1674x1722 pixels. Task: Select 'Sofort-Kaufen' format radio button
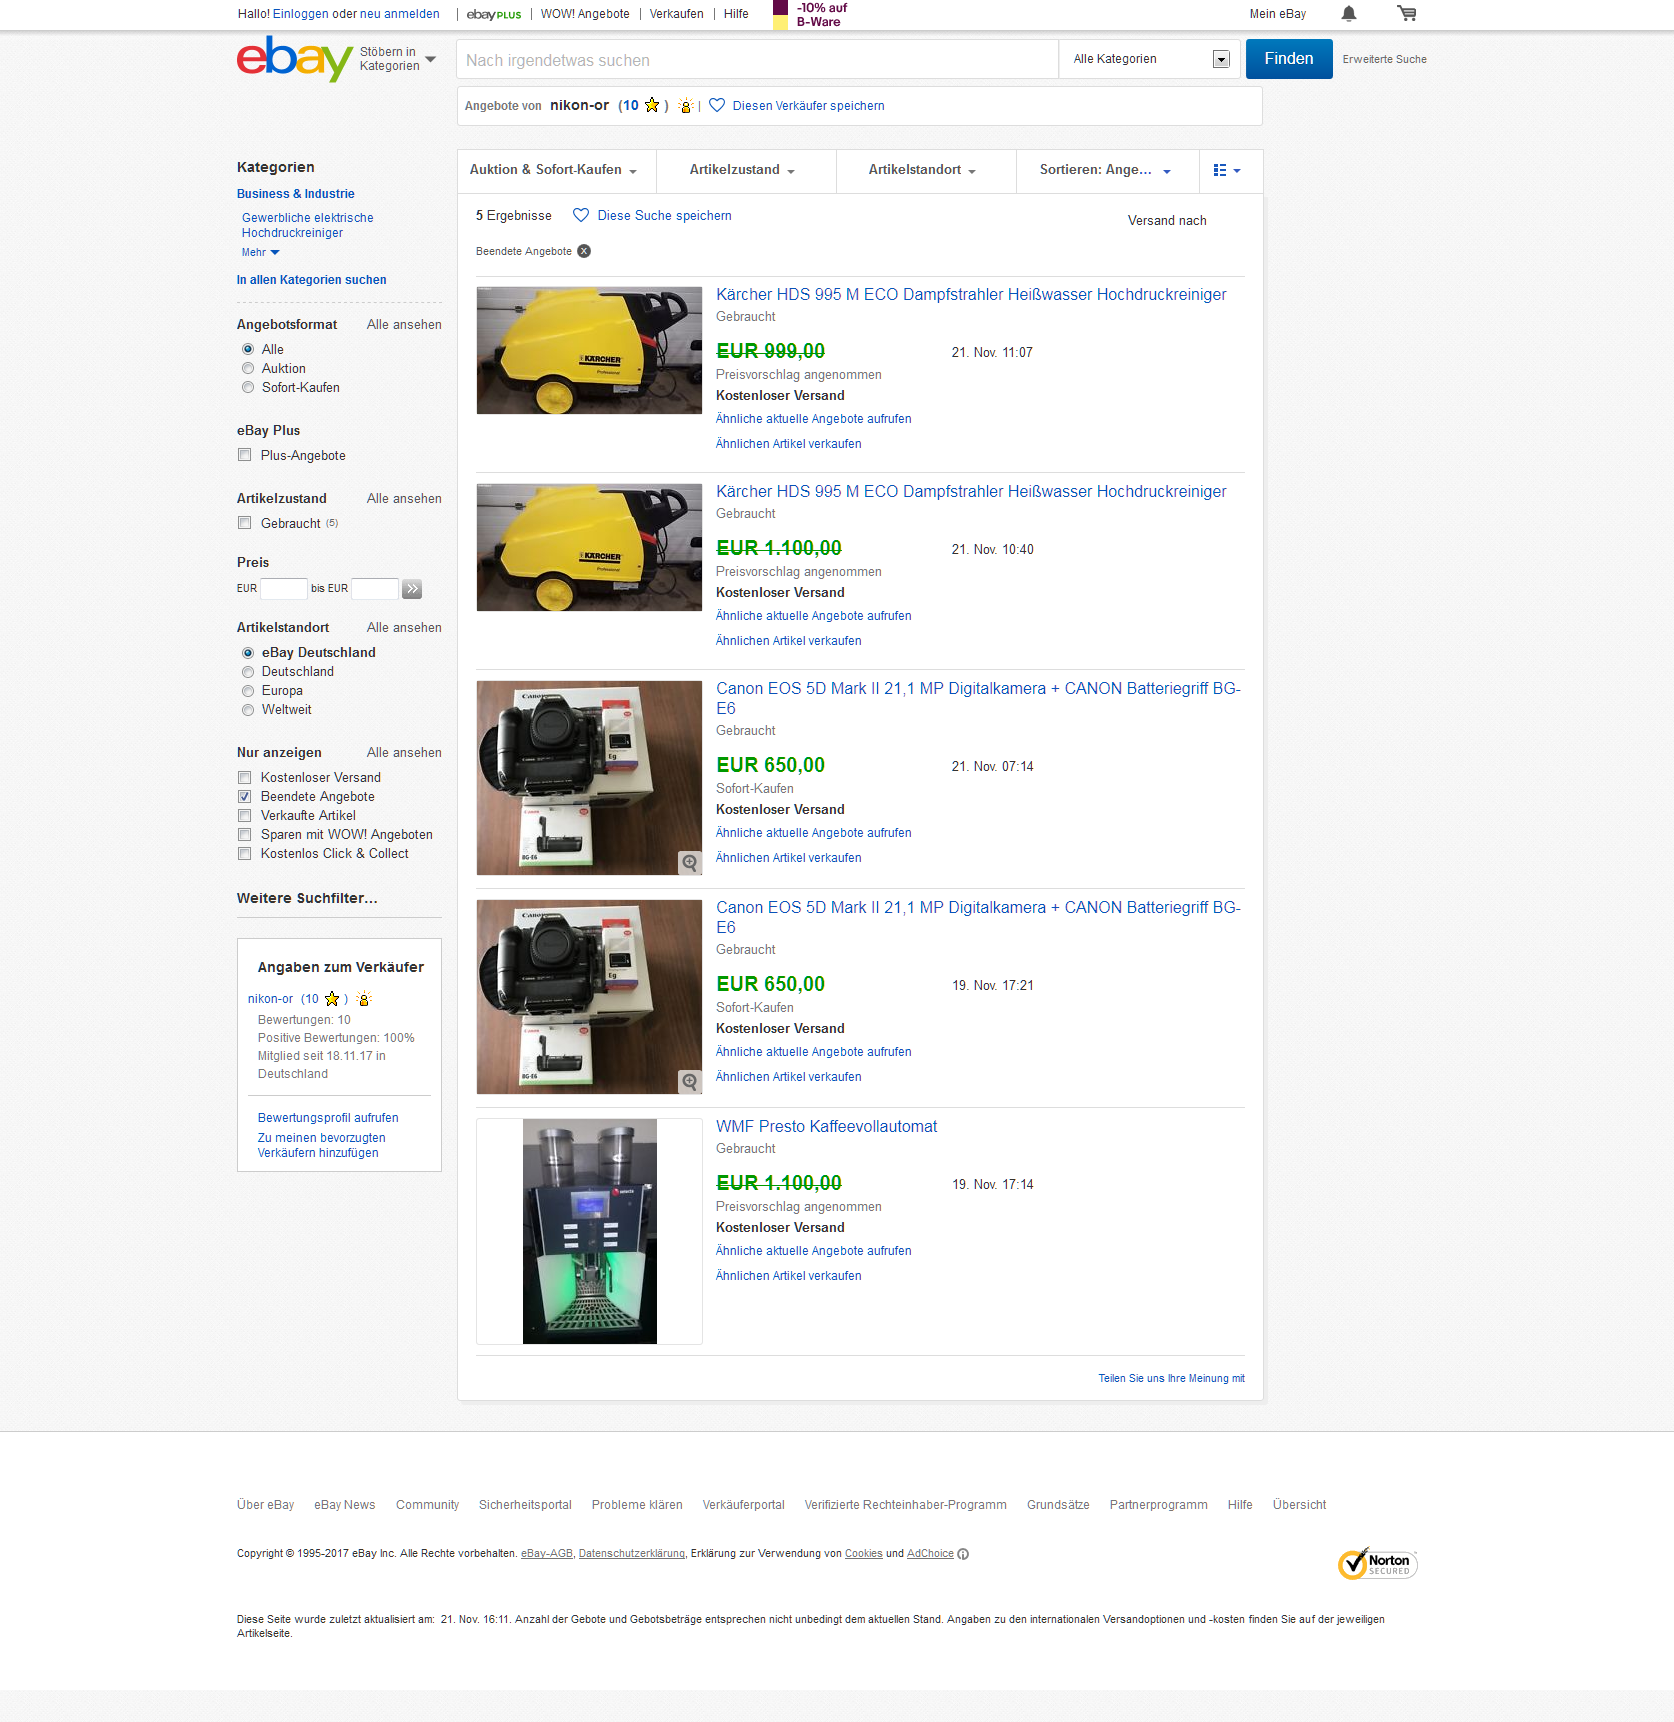pos(248,387)
